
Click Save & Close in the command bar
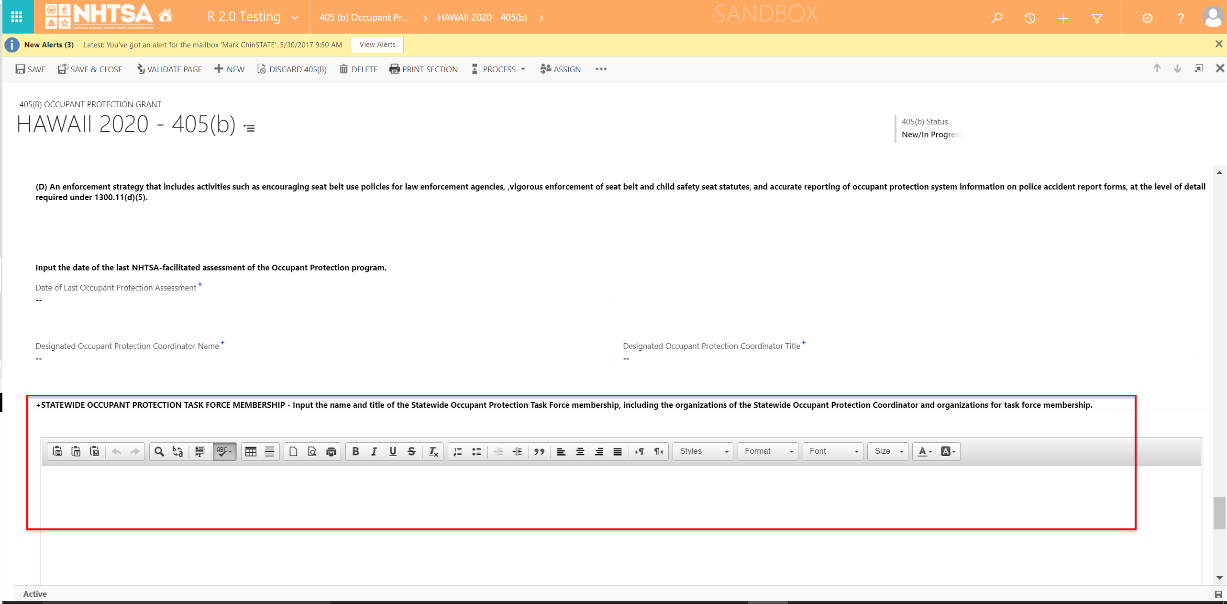[90, 69]
